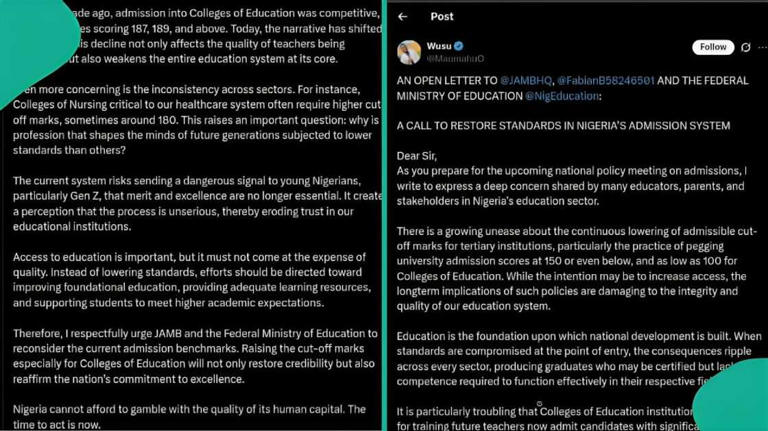Click the paragraph starting "There is a growing unease"
This screenshot has height=431, width=768.
(x=576, y=268)
